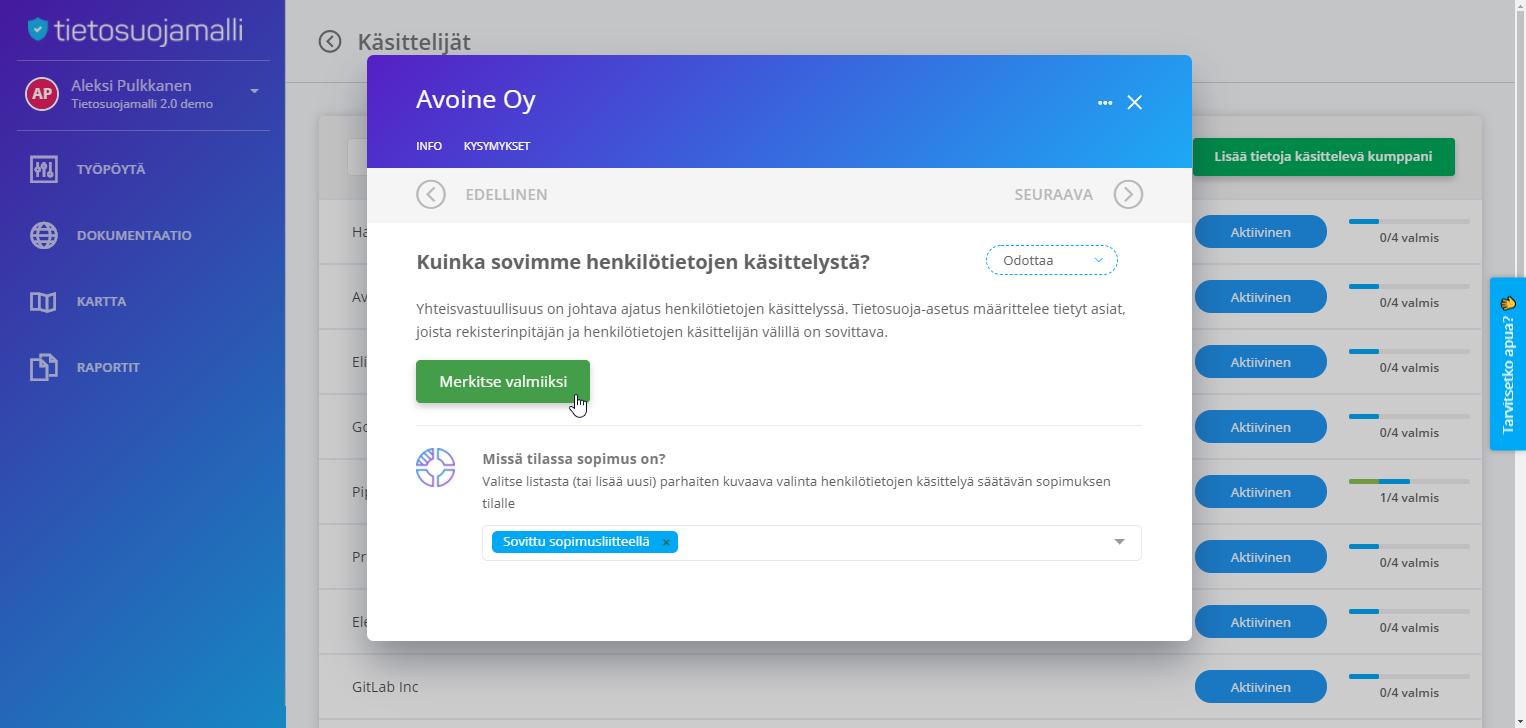Click the next circle arrow icon

pos(1128,194)
